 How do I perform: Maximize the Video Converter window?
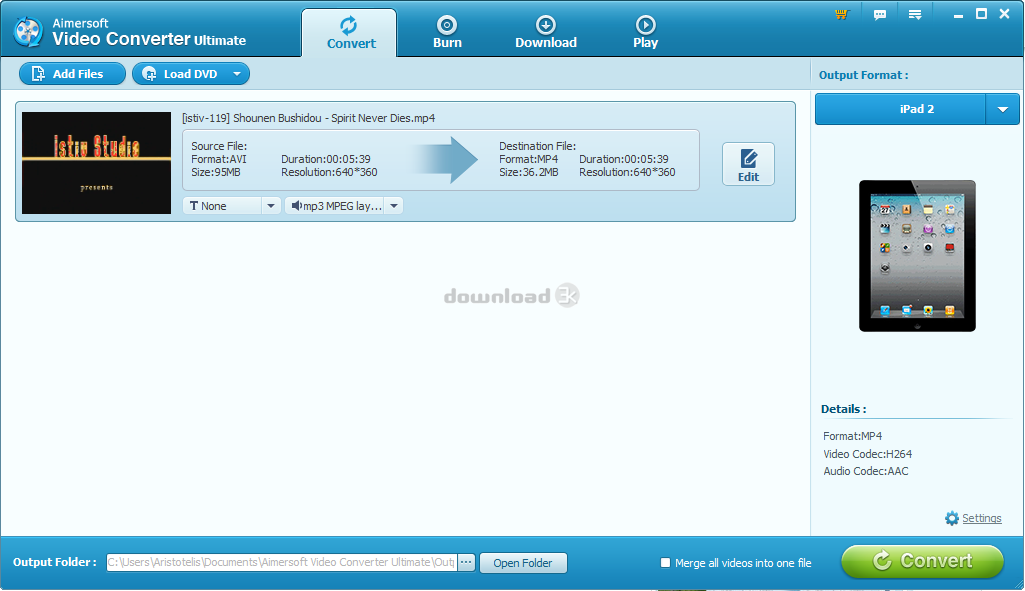pyautogui.click(x=981, y=14)
